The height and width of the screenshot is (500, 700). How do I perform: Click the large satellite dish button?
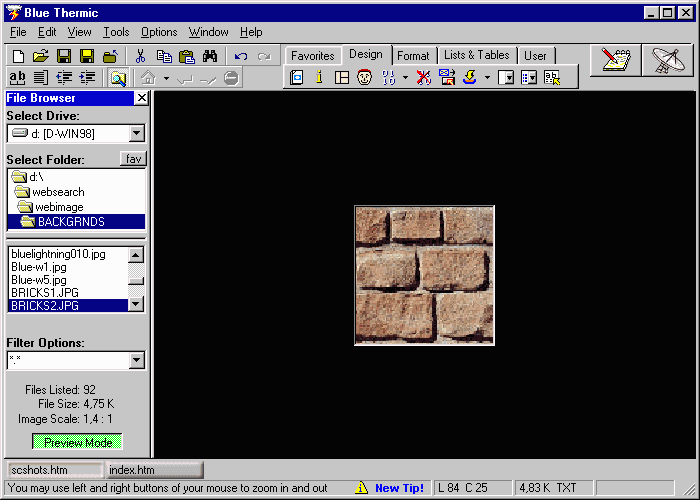coord(667,60)
